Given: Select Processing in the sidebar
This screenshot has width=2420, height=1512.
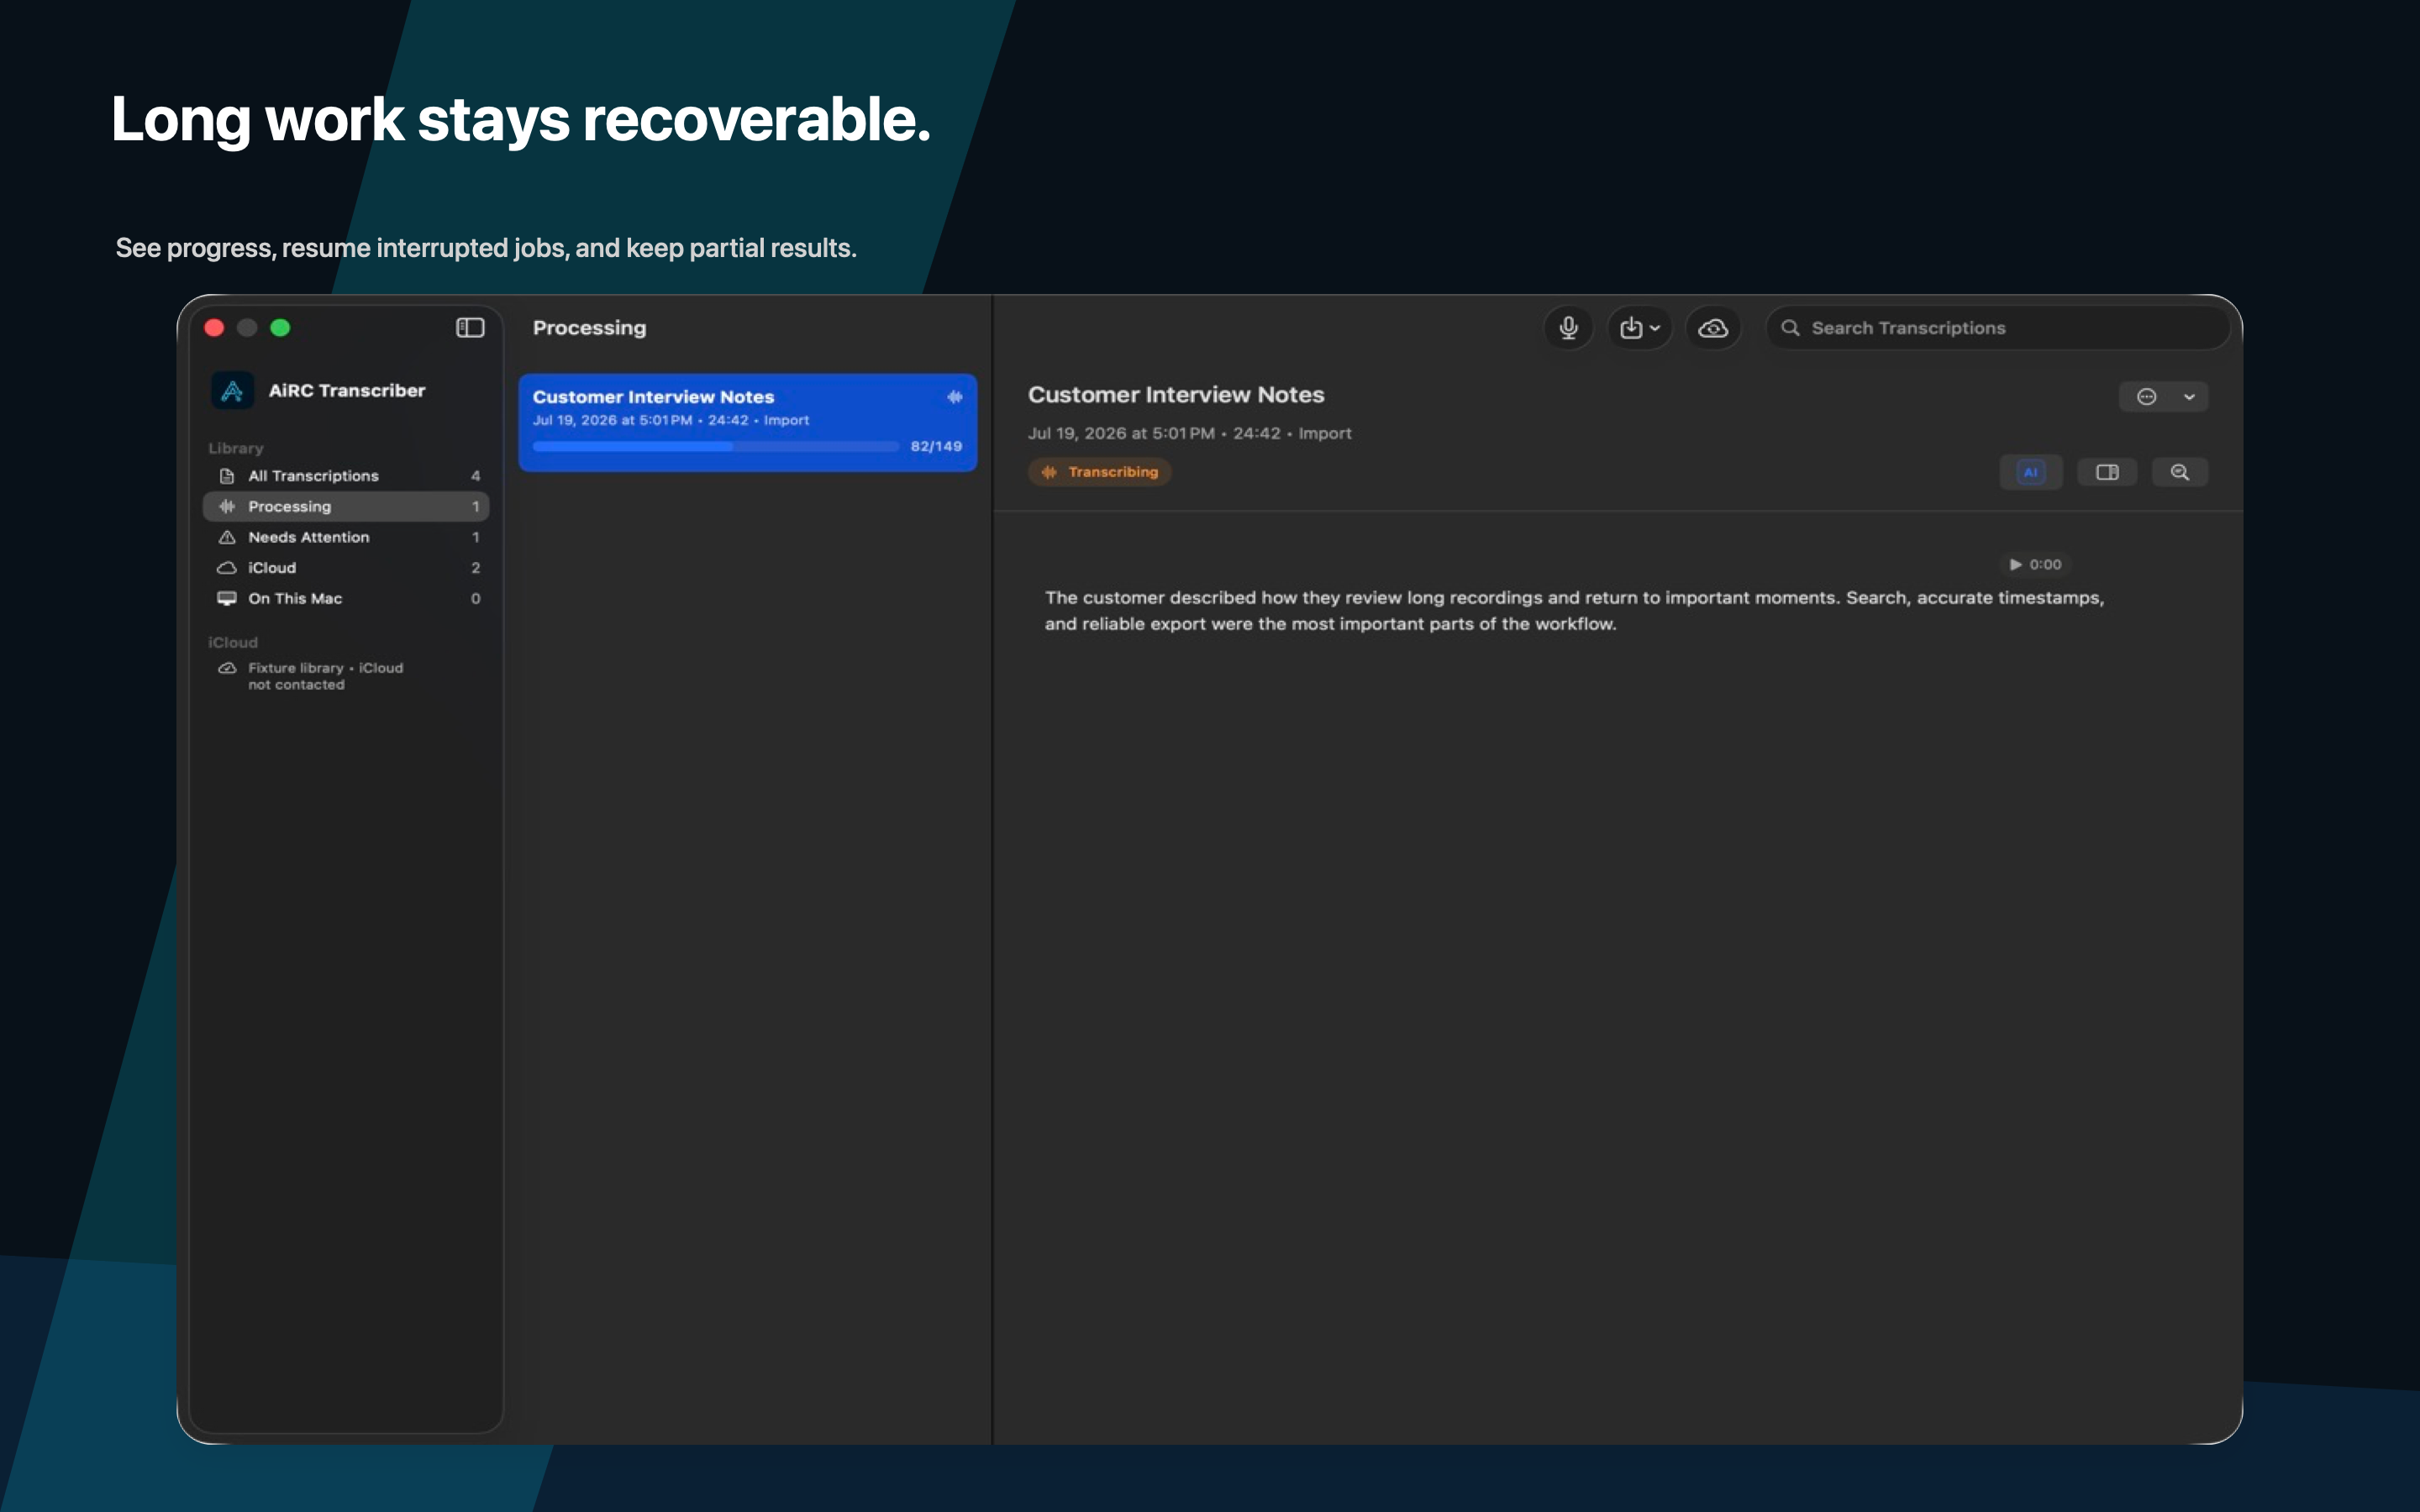Looking at the screenshot, I should click(x=346, y=507).
